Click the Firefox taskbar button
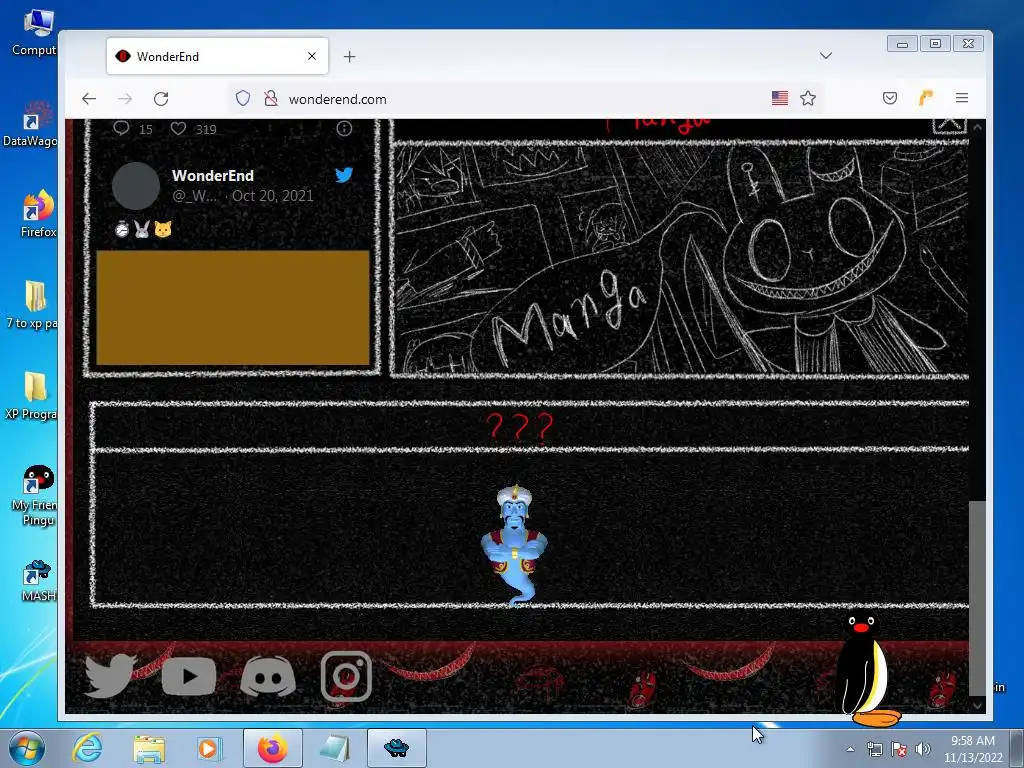 coord(273,748)
